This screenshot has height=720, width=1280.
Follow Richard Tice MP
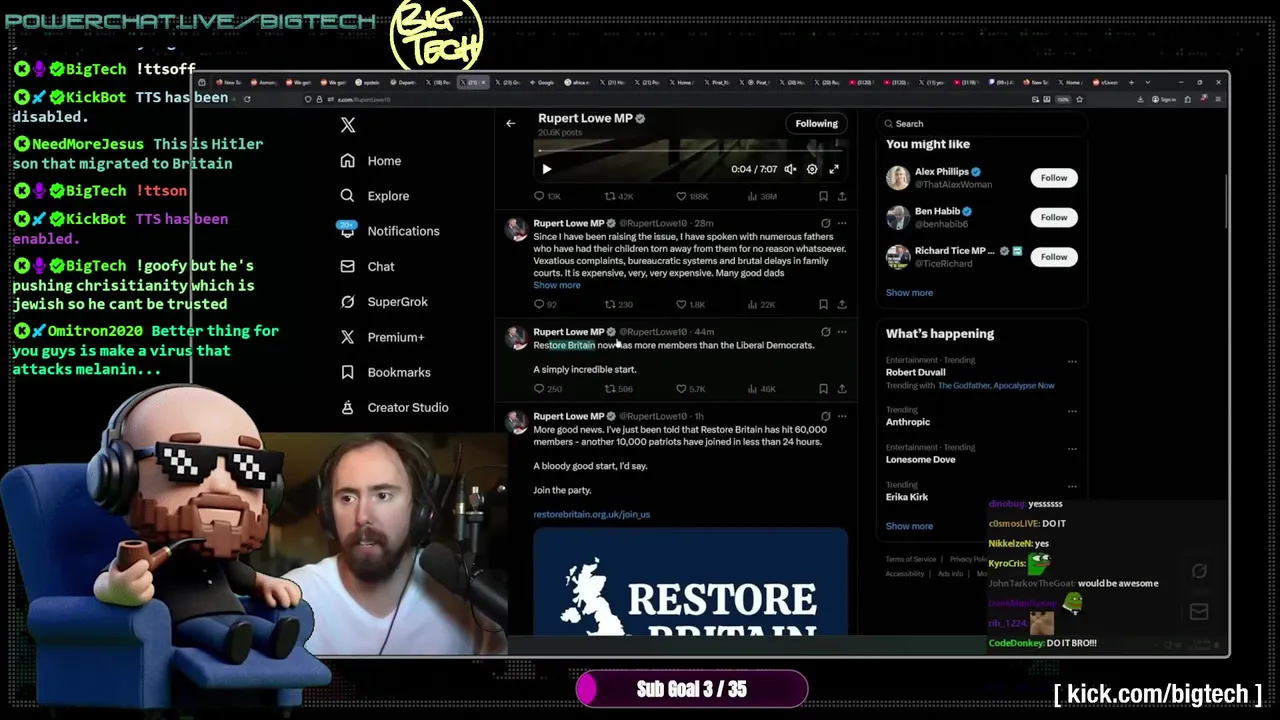[x=1054, y=257]
